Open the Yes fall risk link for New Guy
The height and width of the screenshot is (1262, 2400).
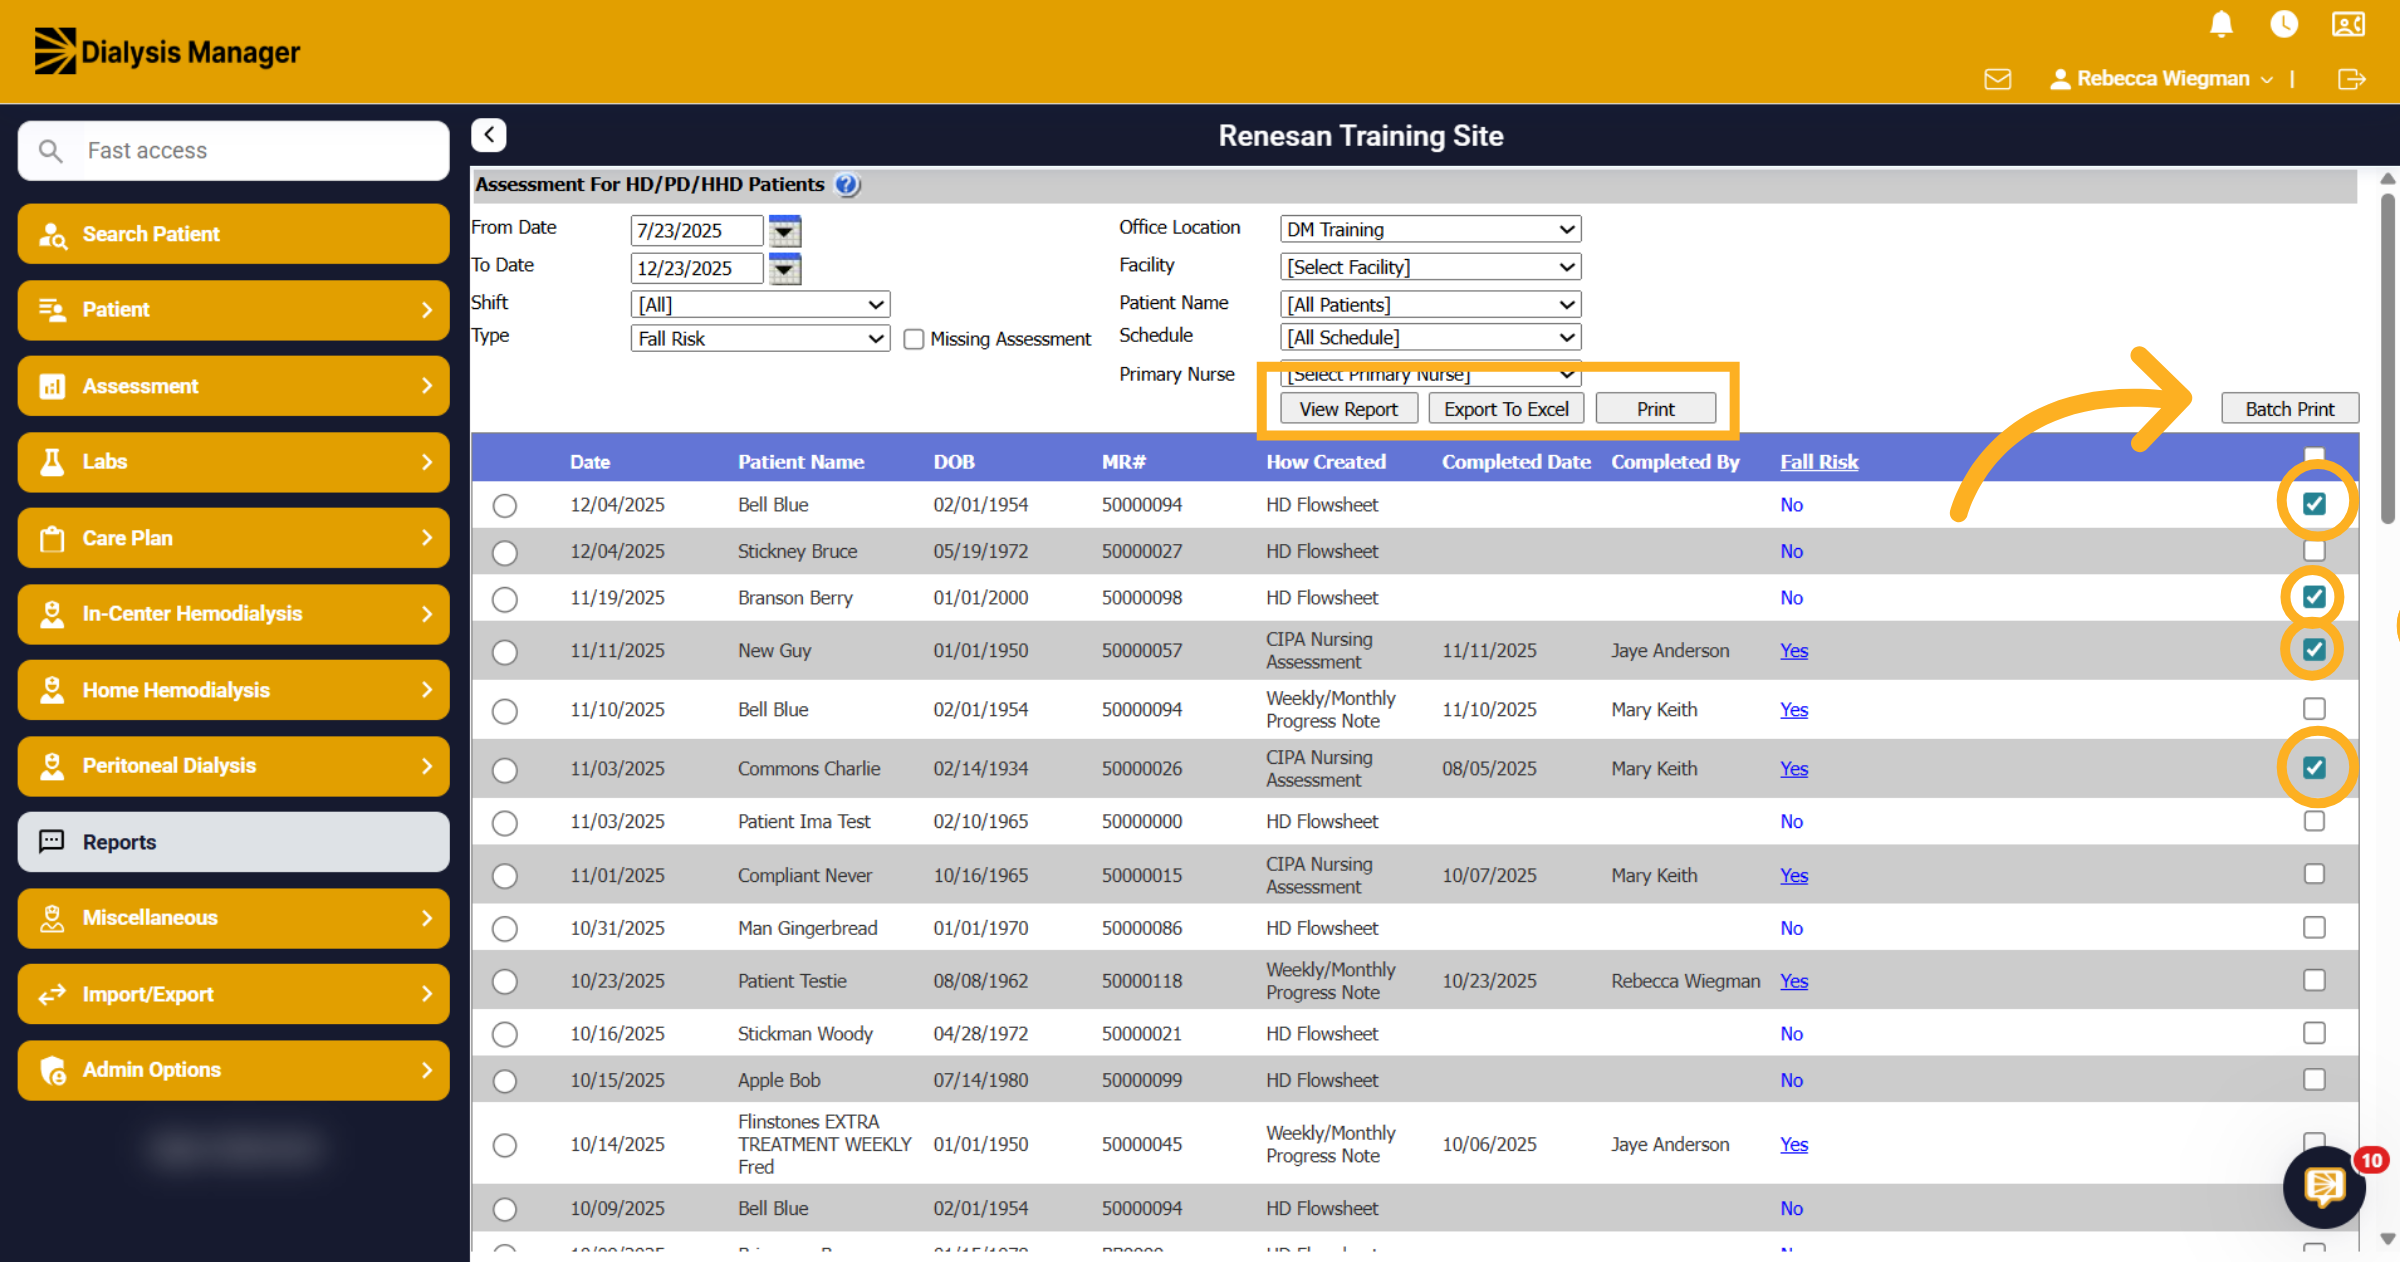click(x=1794, y=651)
